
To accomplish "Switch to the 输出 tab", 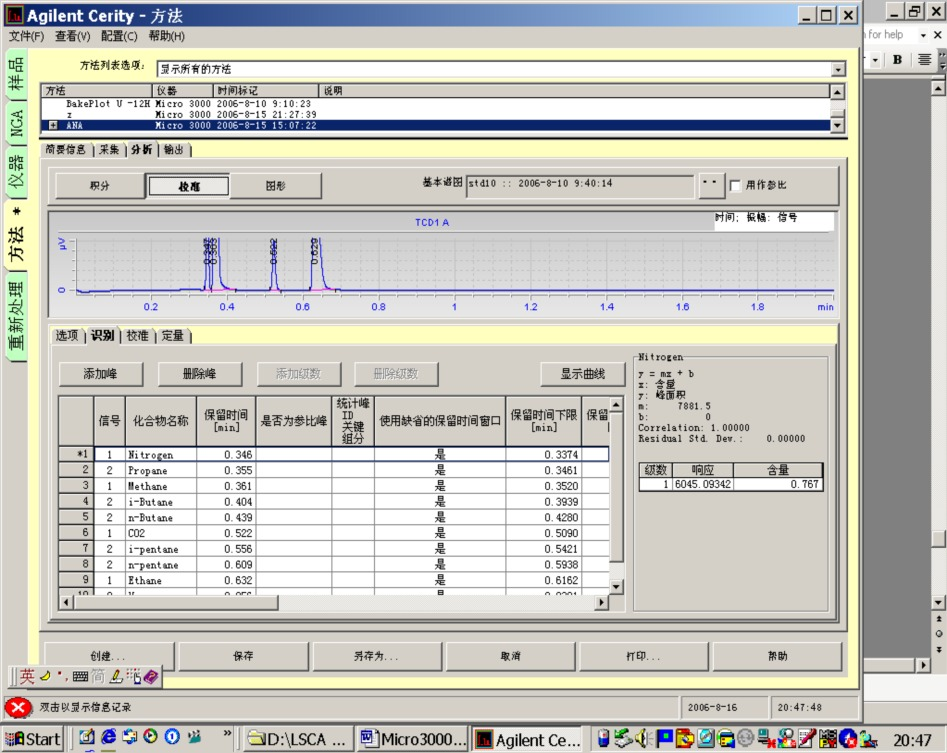I will point(174,150).
